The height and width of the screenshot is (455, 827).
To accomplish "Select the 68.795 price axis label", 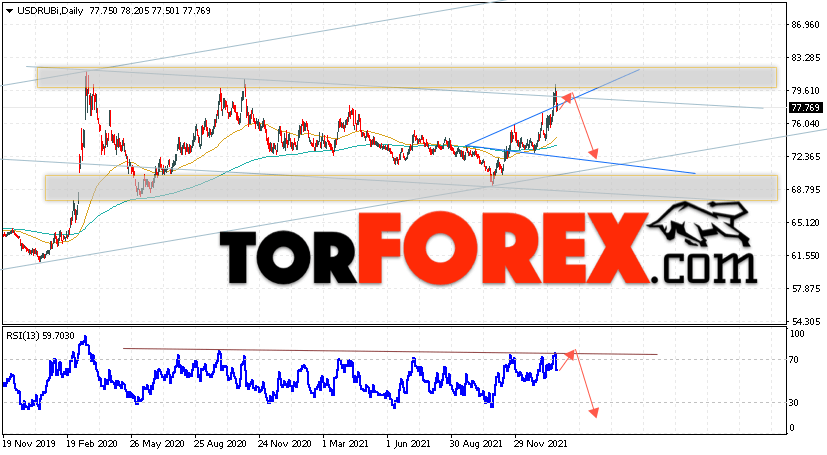I will click(x=805, y=190).
